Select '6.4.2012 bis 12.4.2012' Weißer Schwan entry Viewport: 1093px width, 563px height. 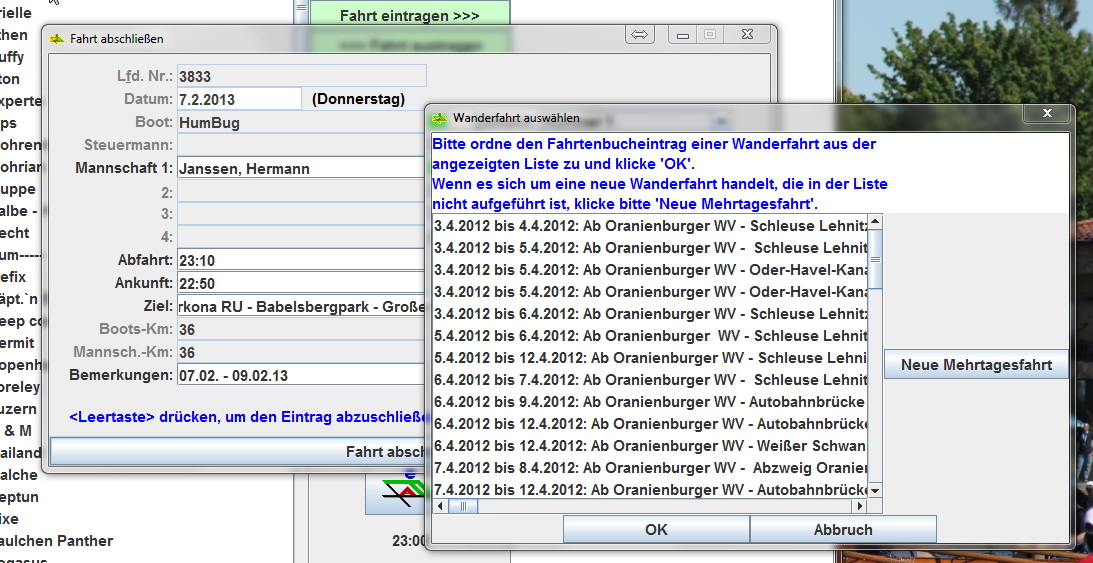650,445
